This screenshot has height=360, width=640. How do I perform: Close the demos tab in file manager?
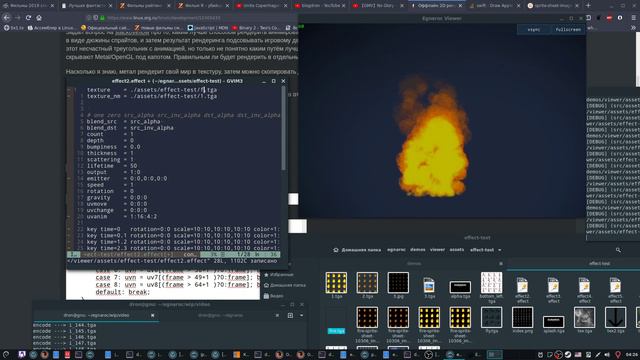[x=501, y=264]
